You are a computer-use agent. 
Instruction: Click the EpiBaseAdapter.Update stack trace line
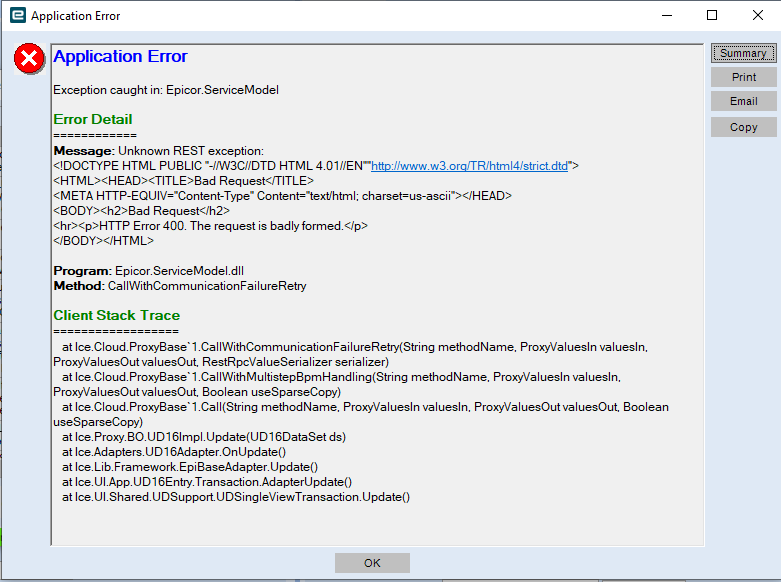click(x=190, y=467)
